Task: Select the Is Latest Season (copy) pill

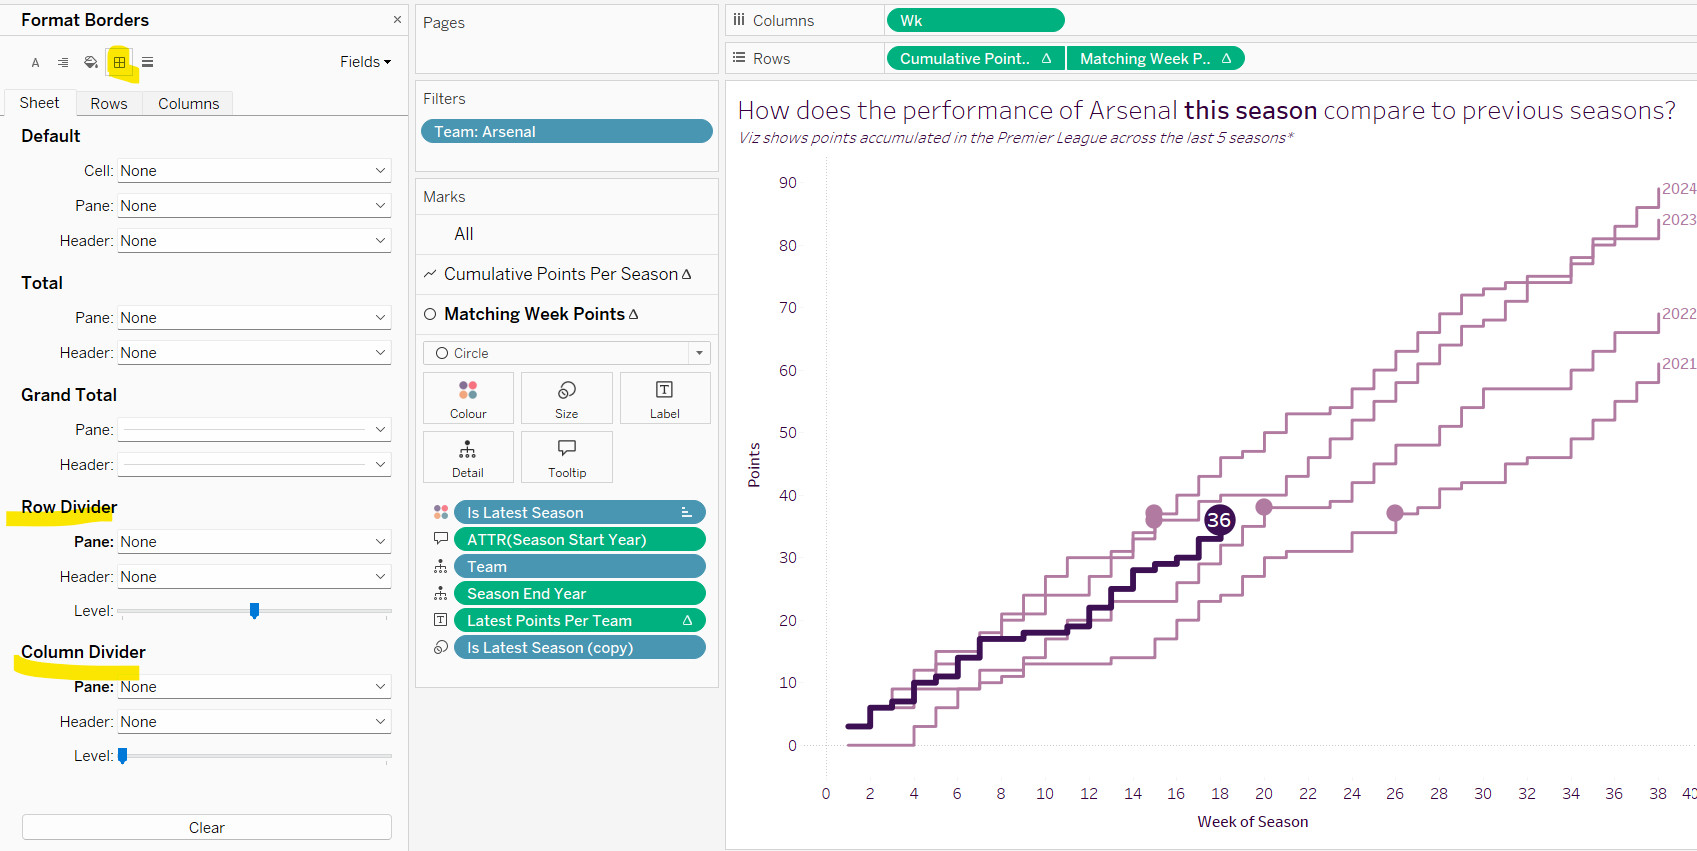Action: (580, 647)
